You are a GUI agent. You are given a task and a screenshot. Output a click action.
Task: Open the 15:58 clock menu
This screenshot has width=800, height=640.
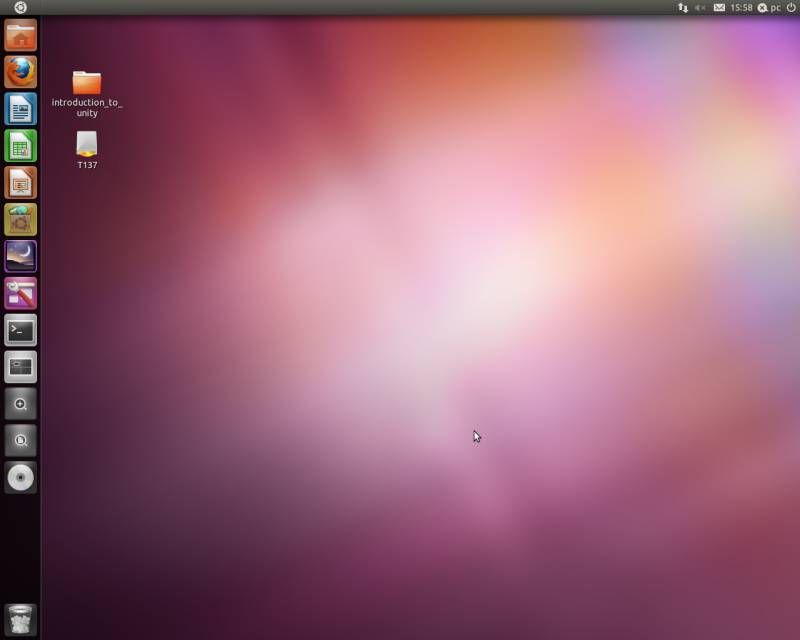[741, 8]
